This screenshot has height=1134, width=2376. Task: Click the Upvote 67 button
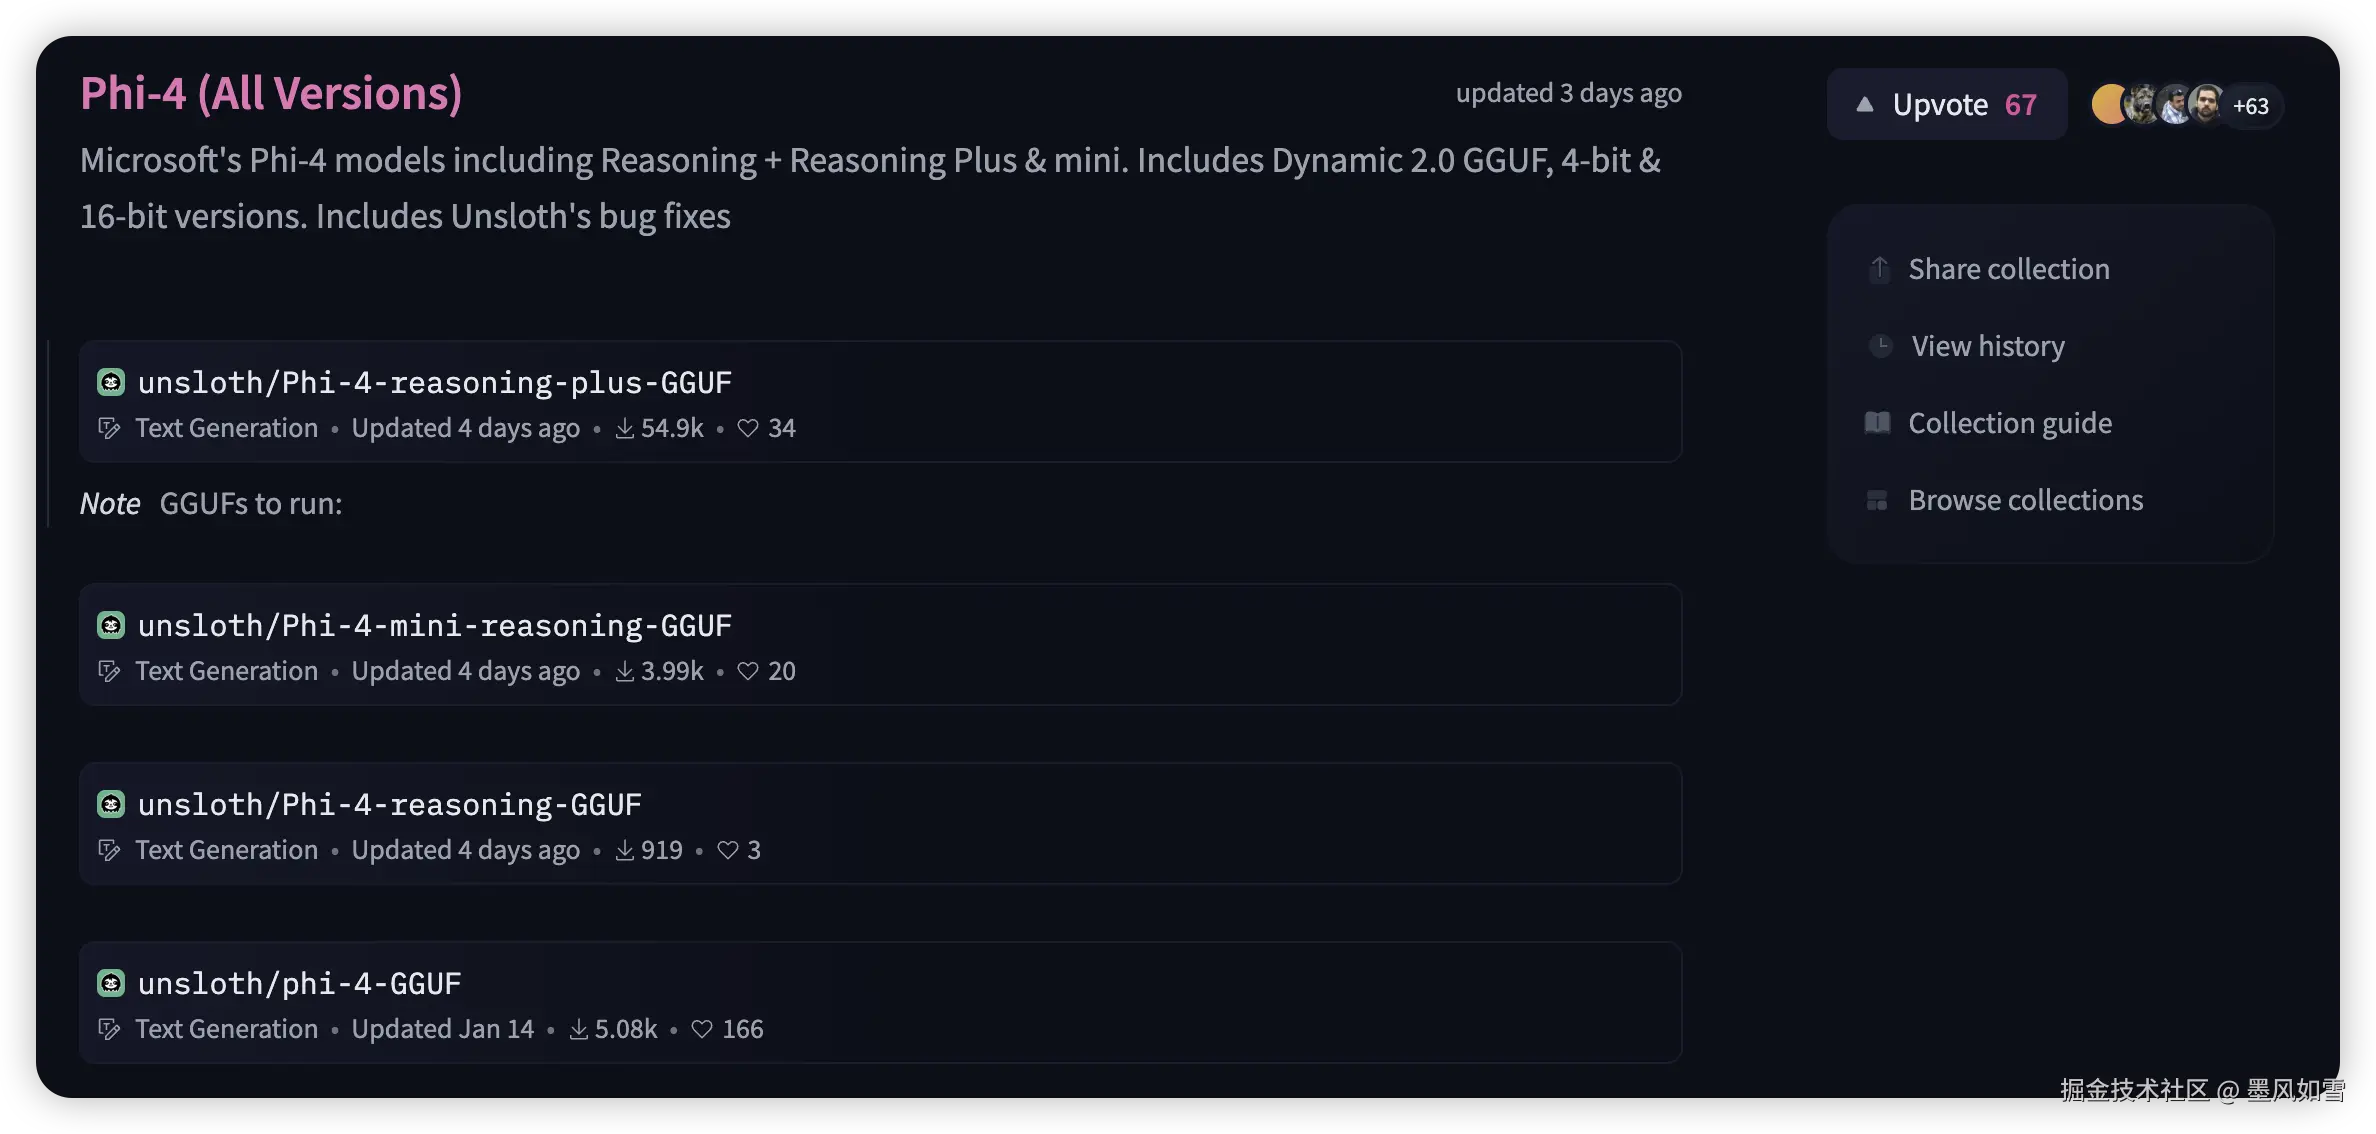(x=1946, y=104)
